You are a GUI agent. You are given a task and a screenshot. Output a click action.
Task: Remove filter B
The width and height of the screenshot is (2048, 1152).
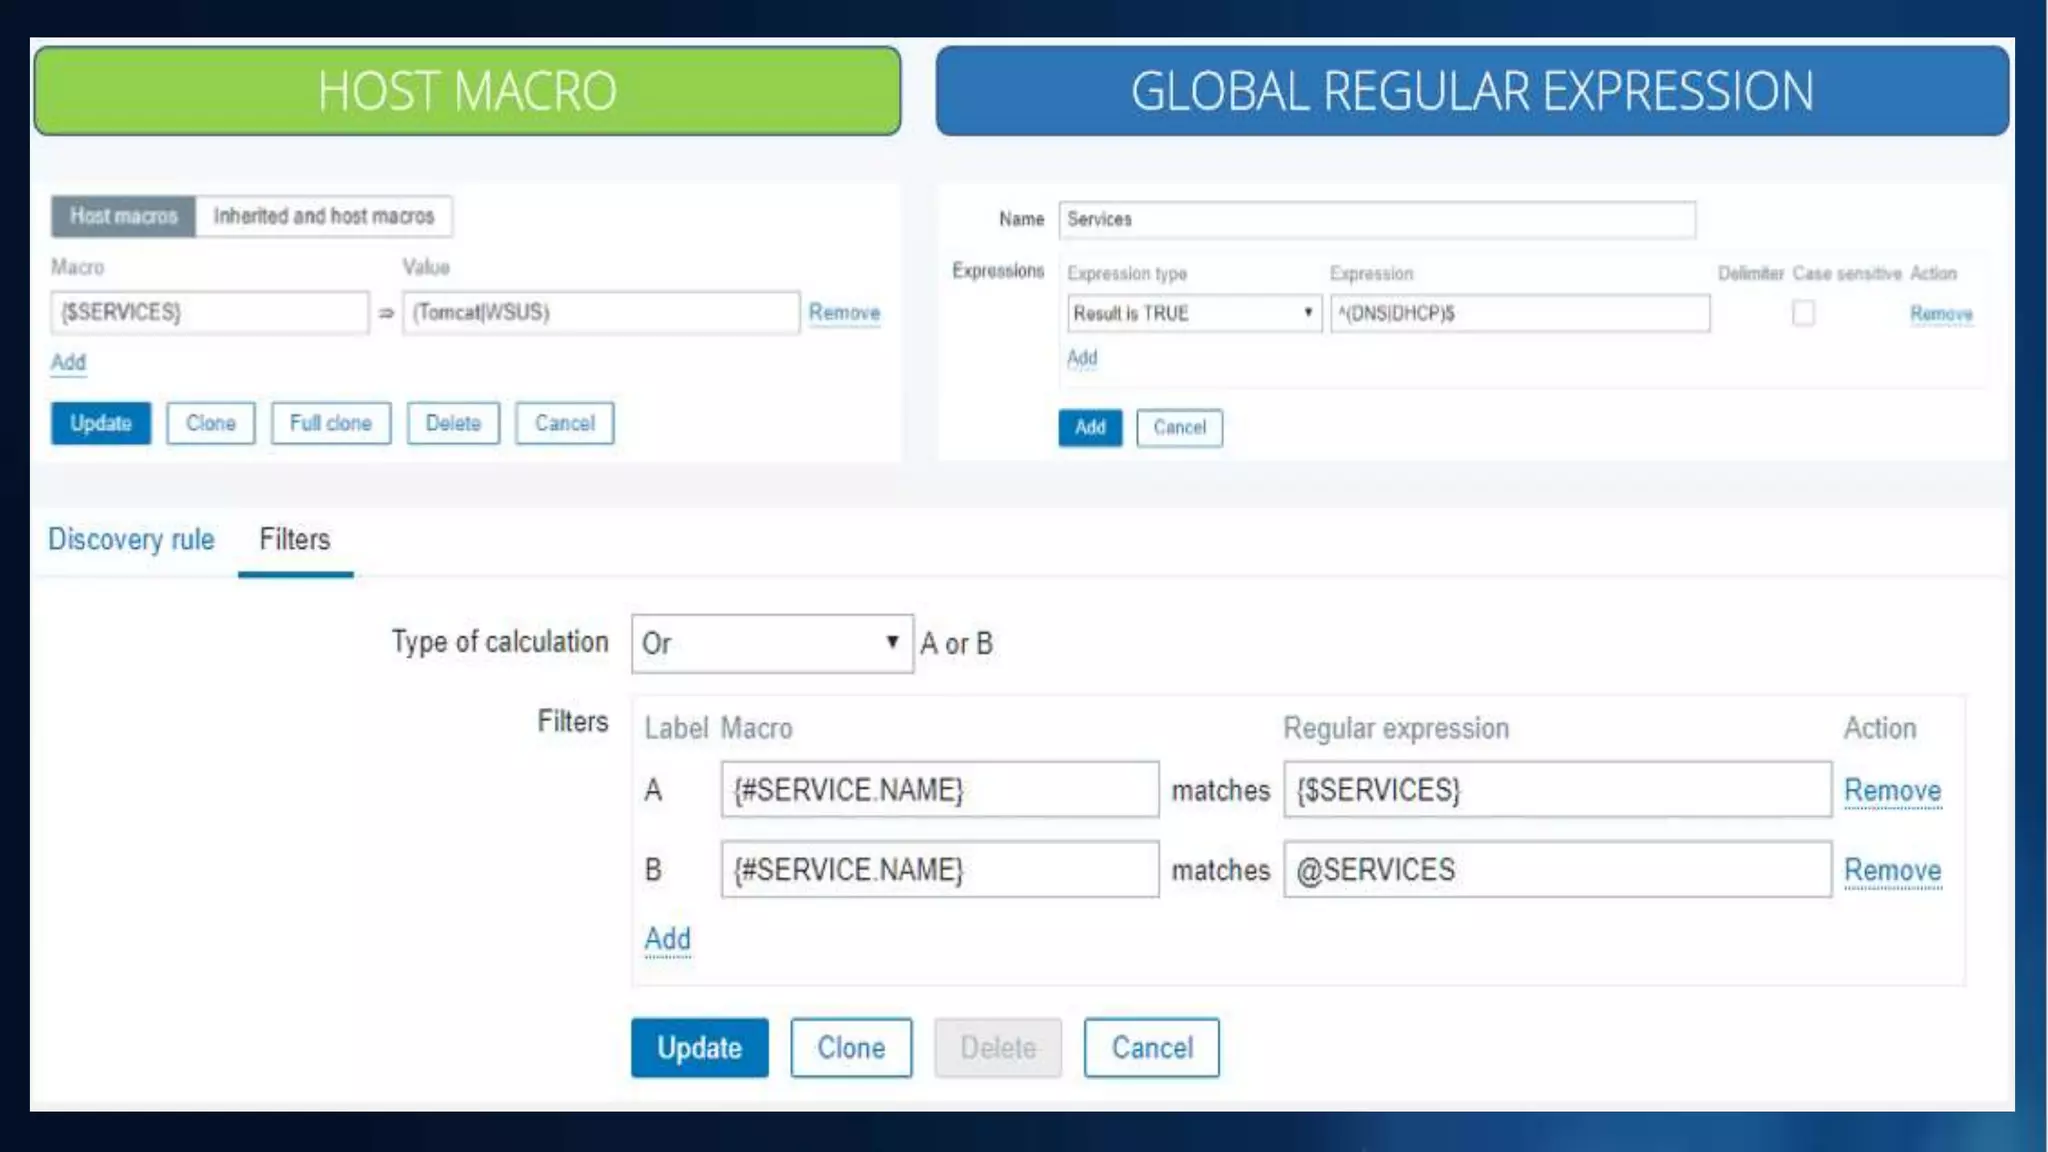click(x=1893, y=871)
